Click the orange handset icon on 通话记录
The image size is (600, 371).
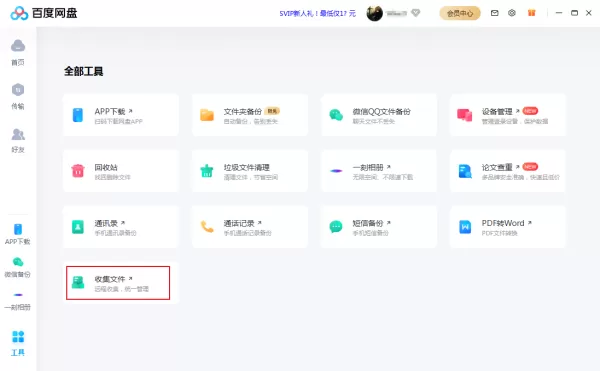[x=207, y=227]
